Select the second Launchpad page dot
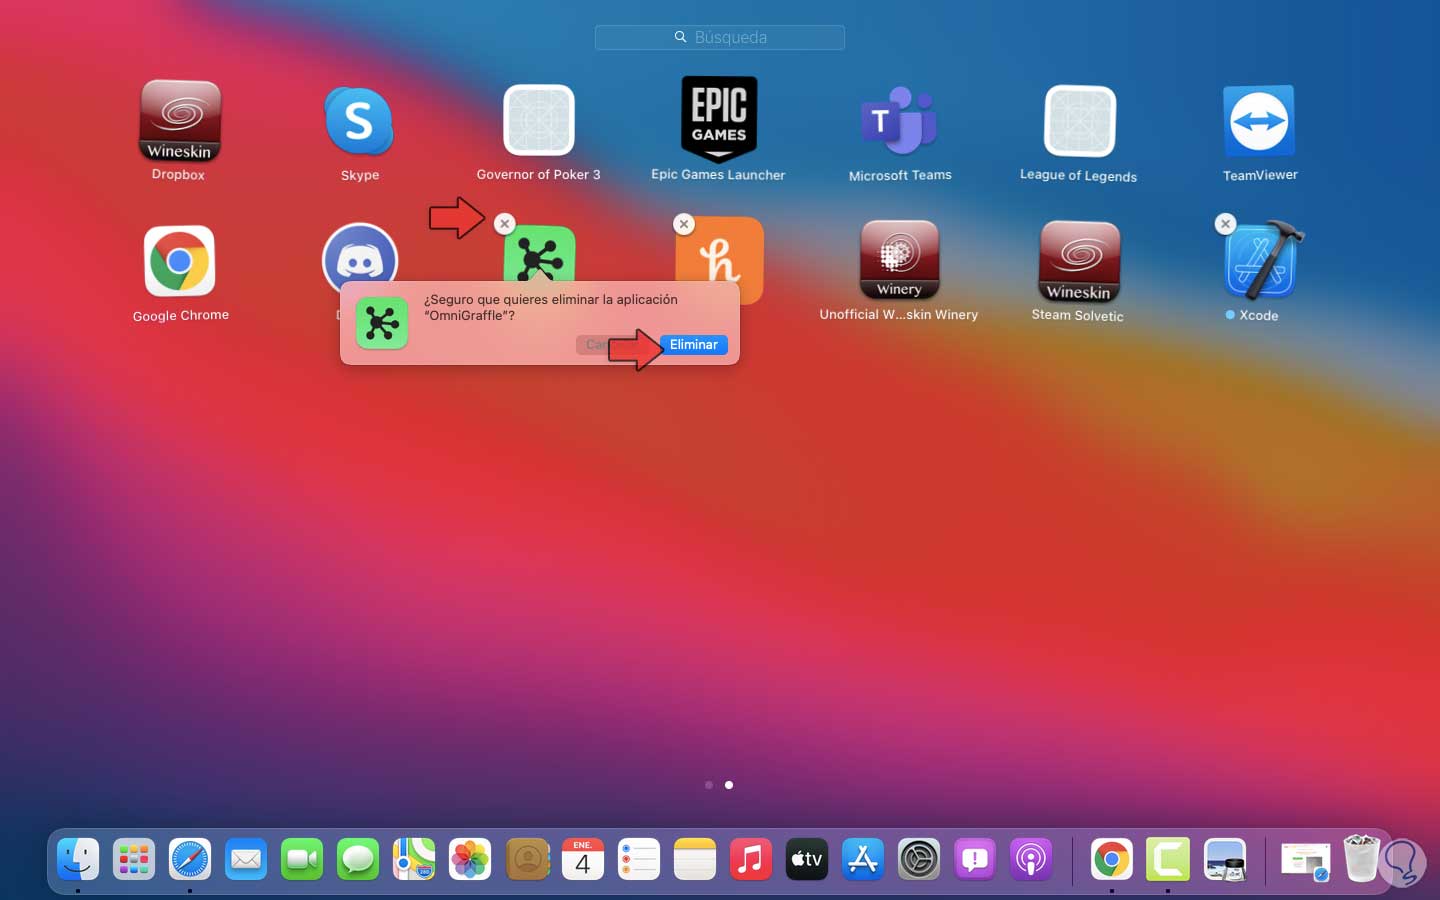 (x=729, y=785)
